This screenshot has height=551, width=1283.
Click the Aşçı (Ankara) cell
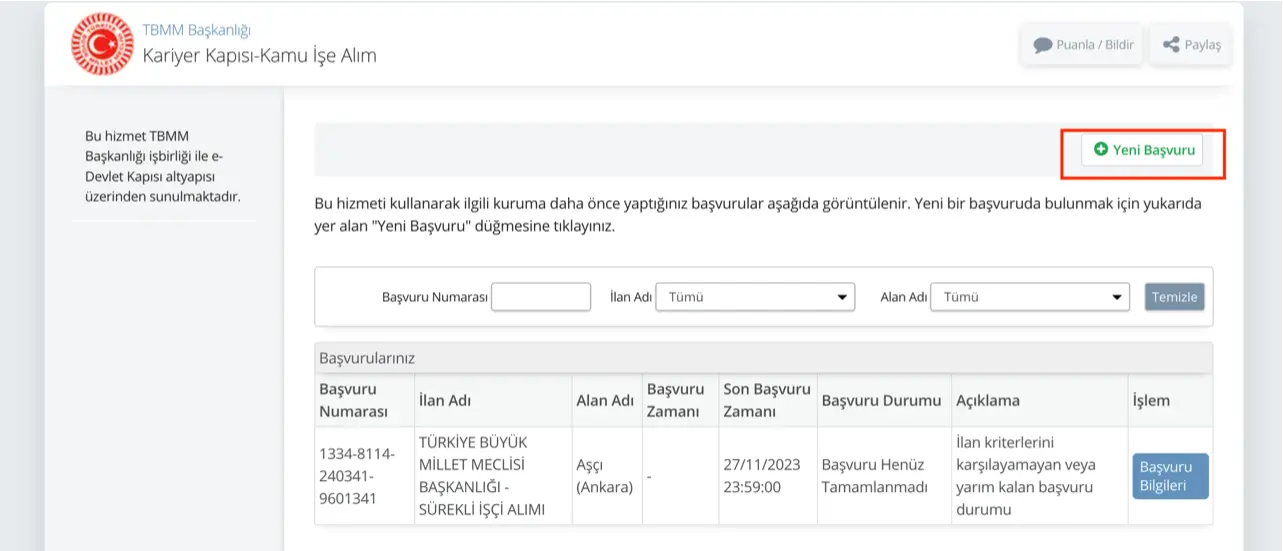click(605, 476)
